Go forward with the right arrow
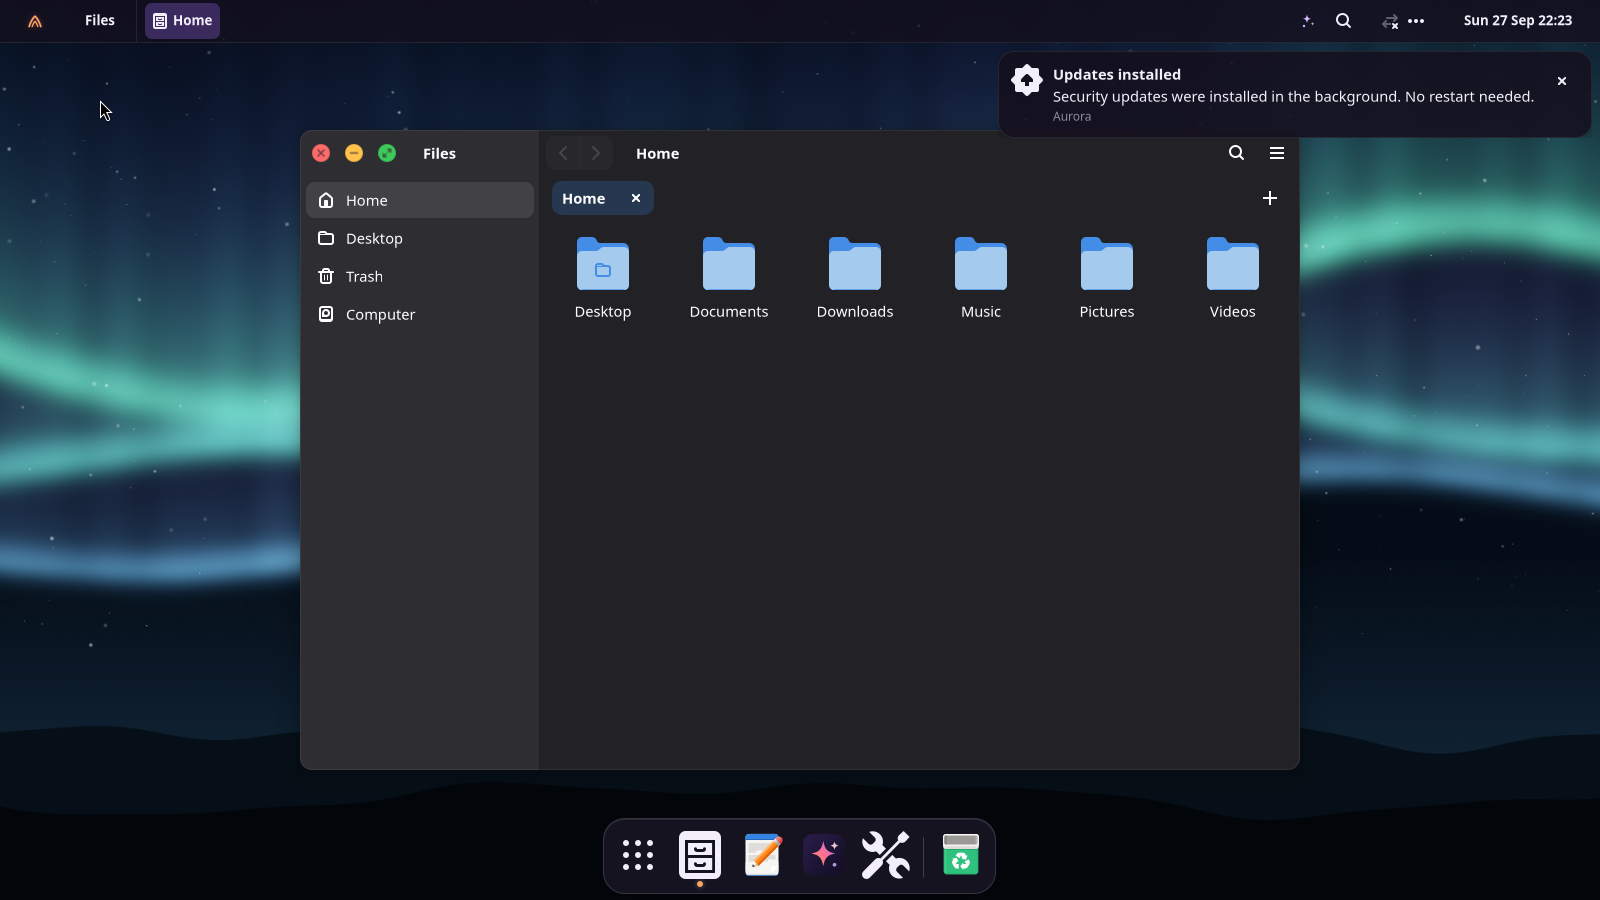This screenshot has height=900, width=1600. pyautogui.click(x=596, y=153)
